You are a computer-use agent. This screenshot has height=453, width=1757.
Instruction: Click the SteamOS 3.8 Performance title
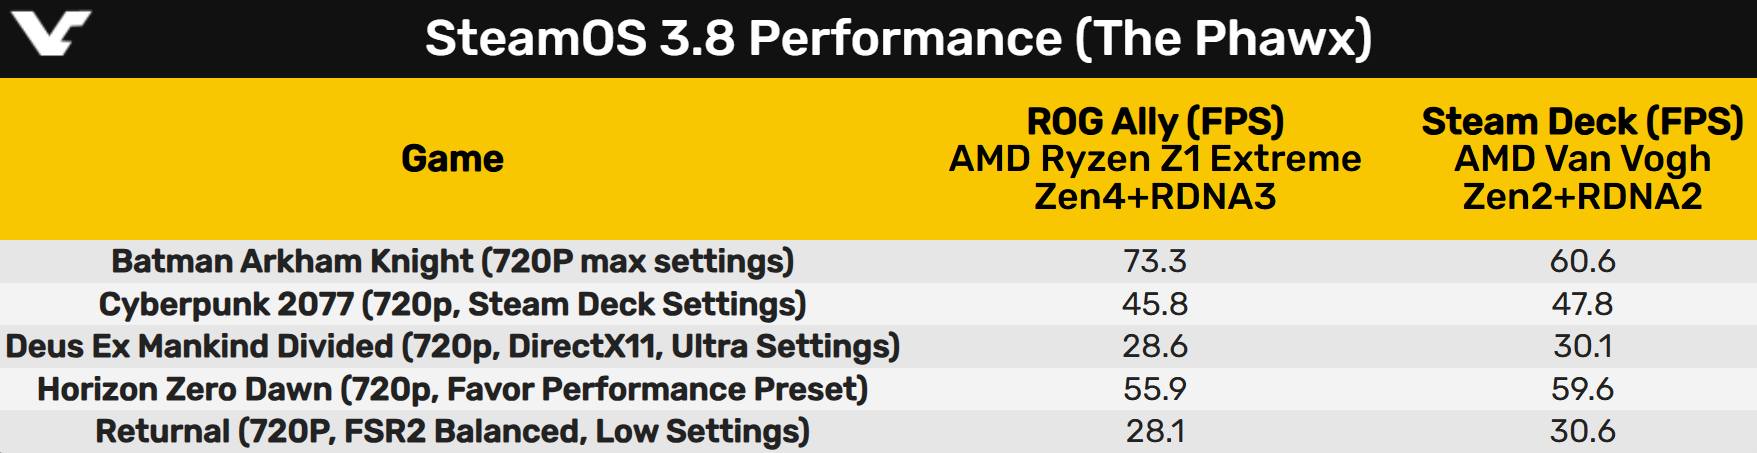click(898, 39)
